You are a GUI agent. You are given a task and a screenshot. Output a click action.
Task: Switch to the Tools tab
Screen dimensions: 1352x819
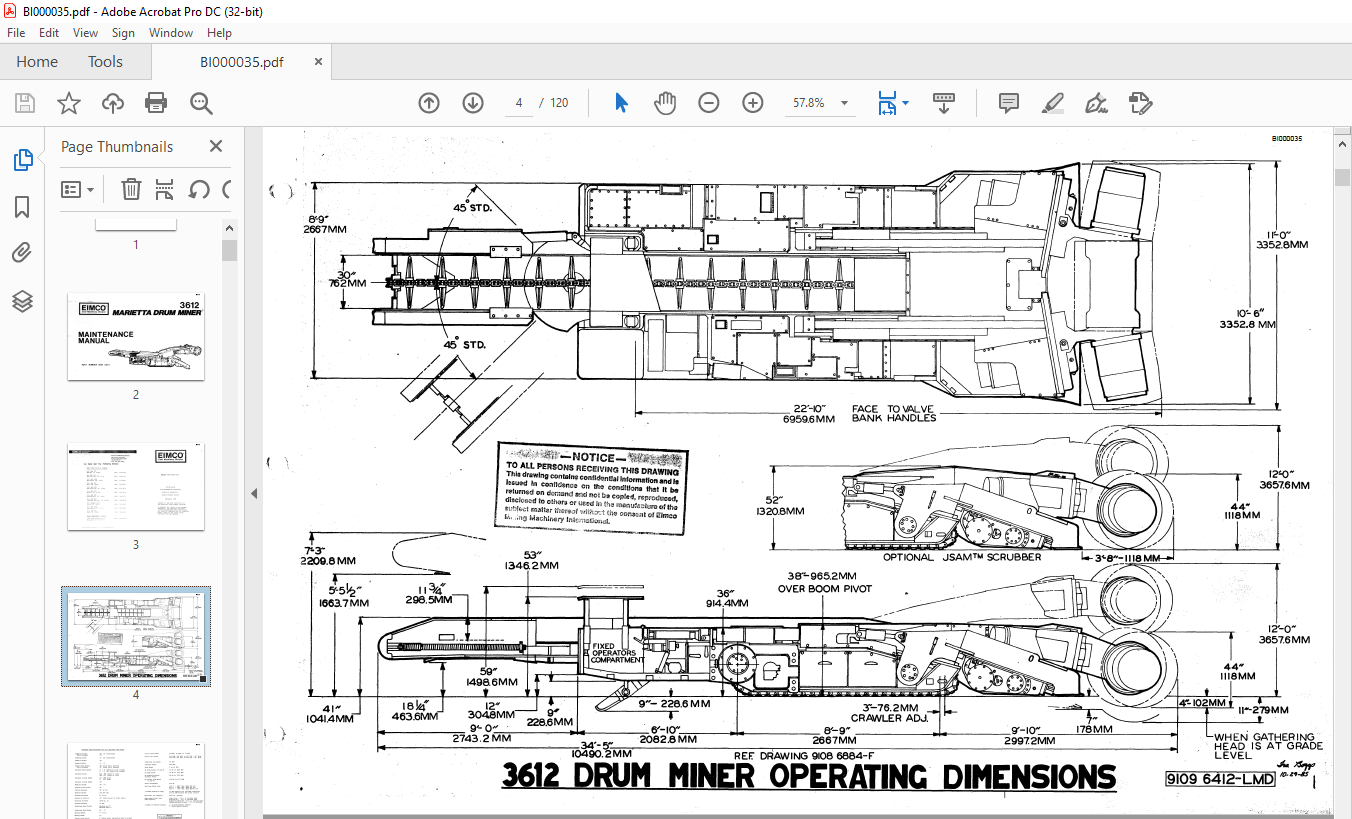[105, 62]
